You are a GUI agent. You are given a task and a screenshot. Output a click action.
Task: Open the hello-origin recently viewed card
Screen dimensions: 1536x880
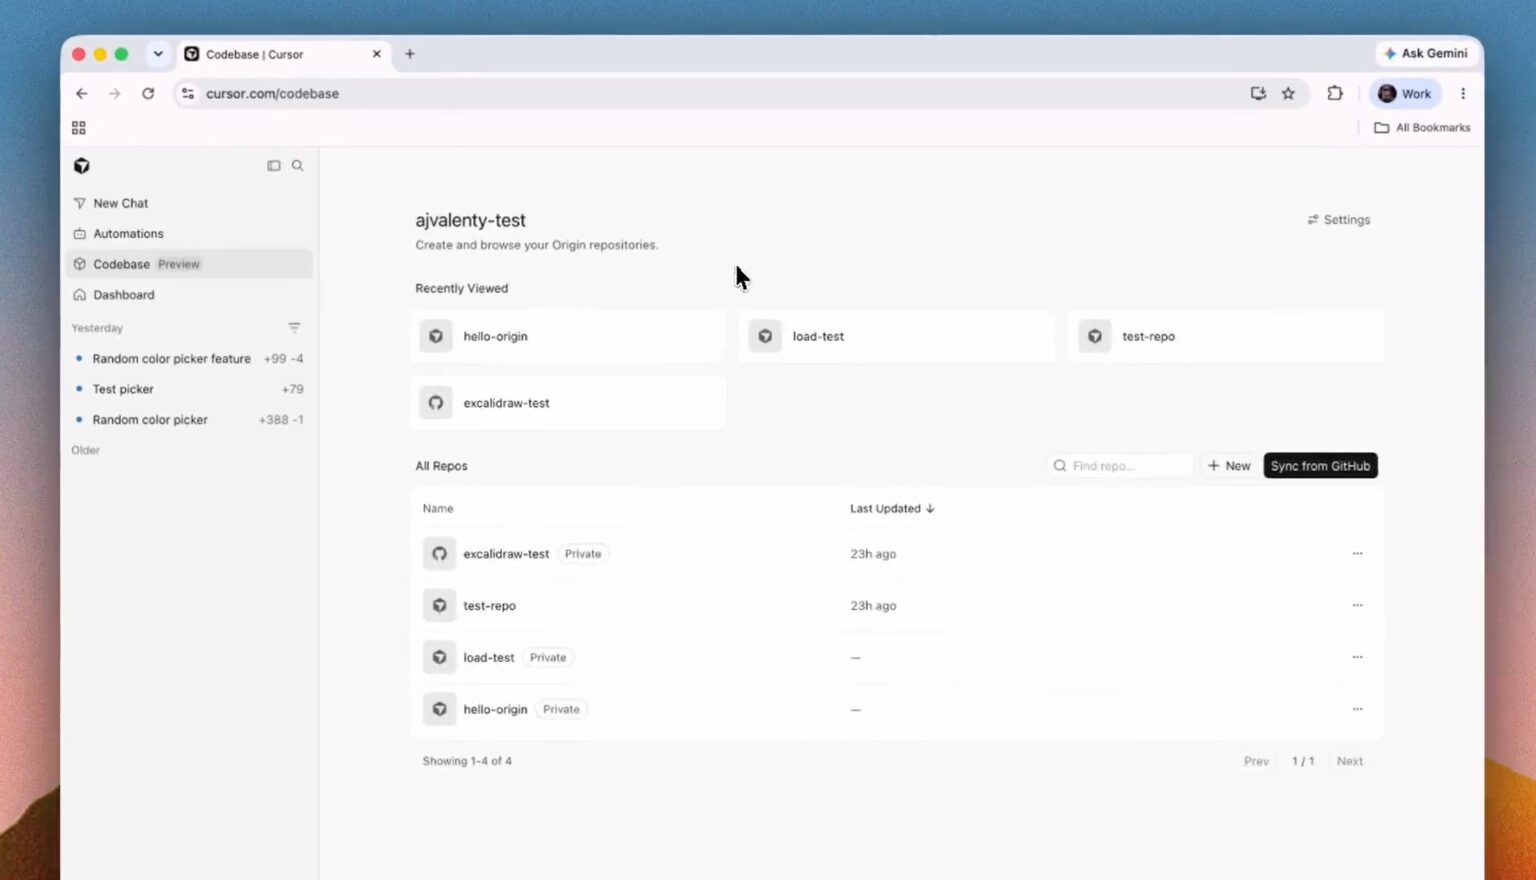(x=568, y=336)
